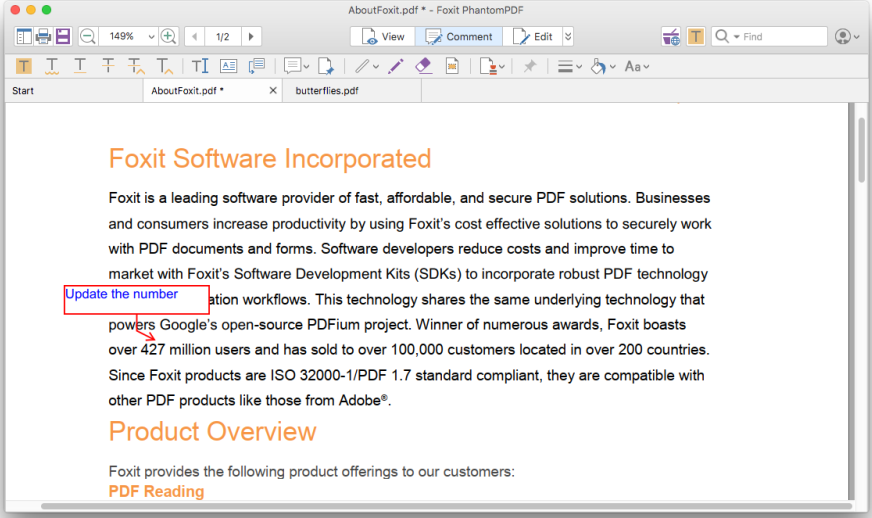Image resolution: width=872 pixels, height=518 pixels.
Task: Select the Underline text tool
Action: click(x=80, y=66)
